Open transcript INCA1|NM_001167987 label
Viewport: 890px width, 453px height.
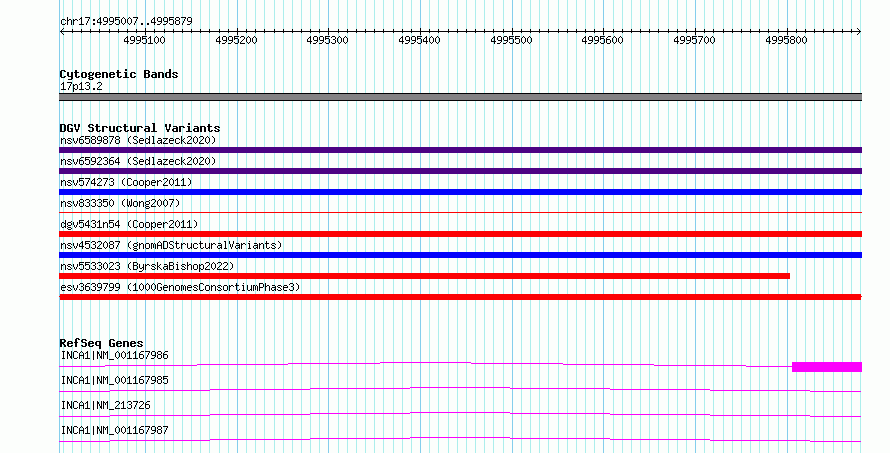pos(114,430)
